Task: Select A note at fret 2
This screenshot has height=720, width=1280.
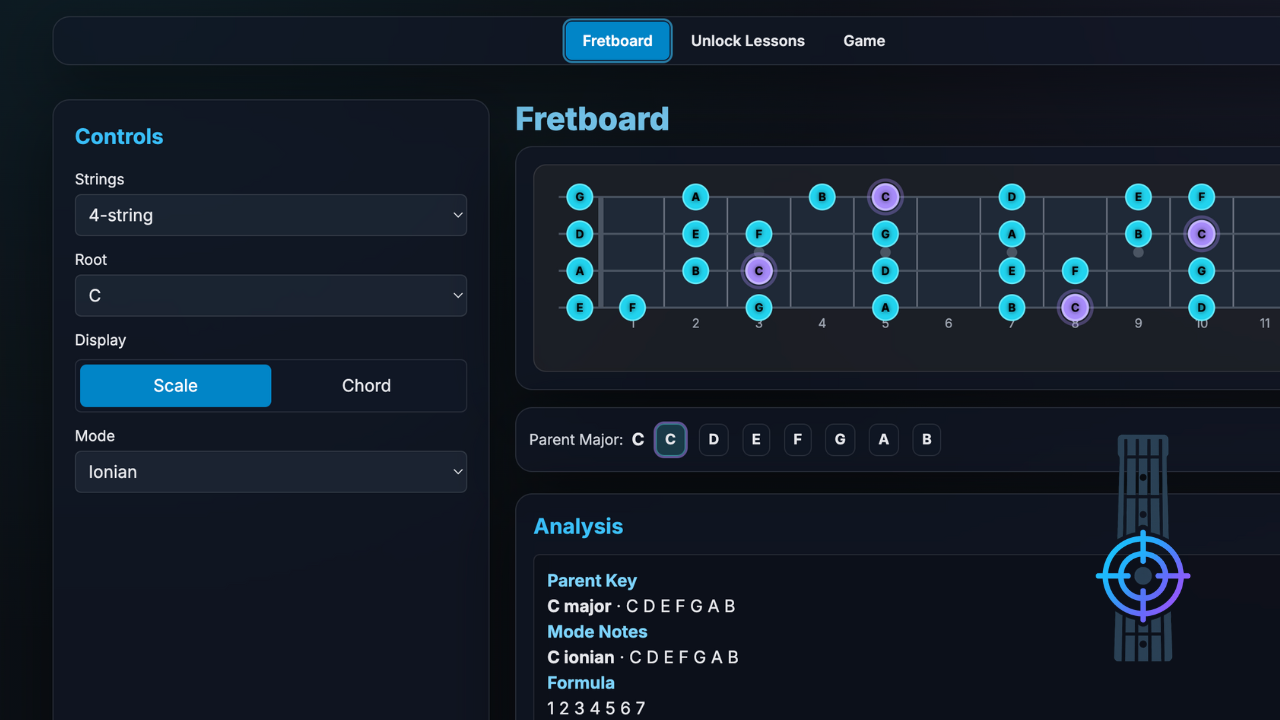Action: tap(696, 197)
